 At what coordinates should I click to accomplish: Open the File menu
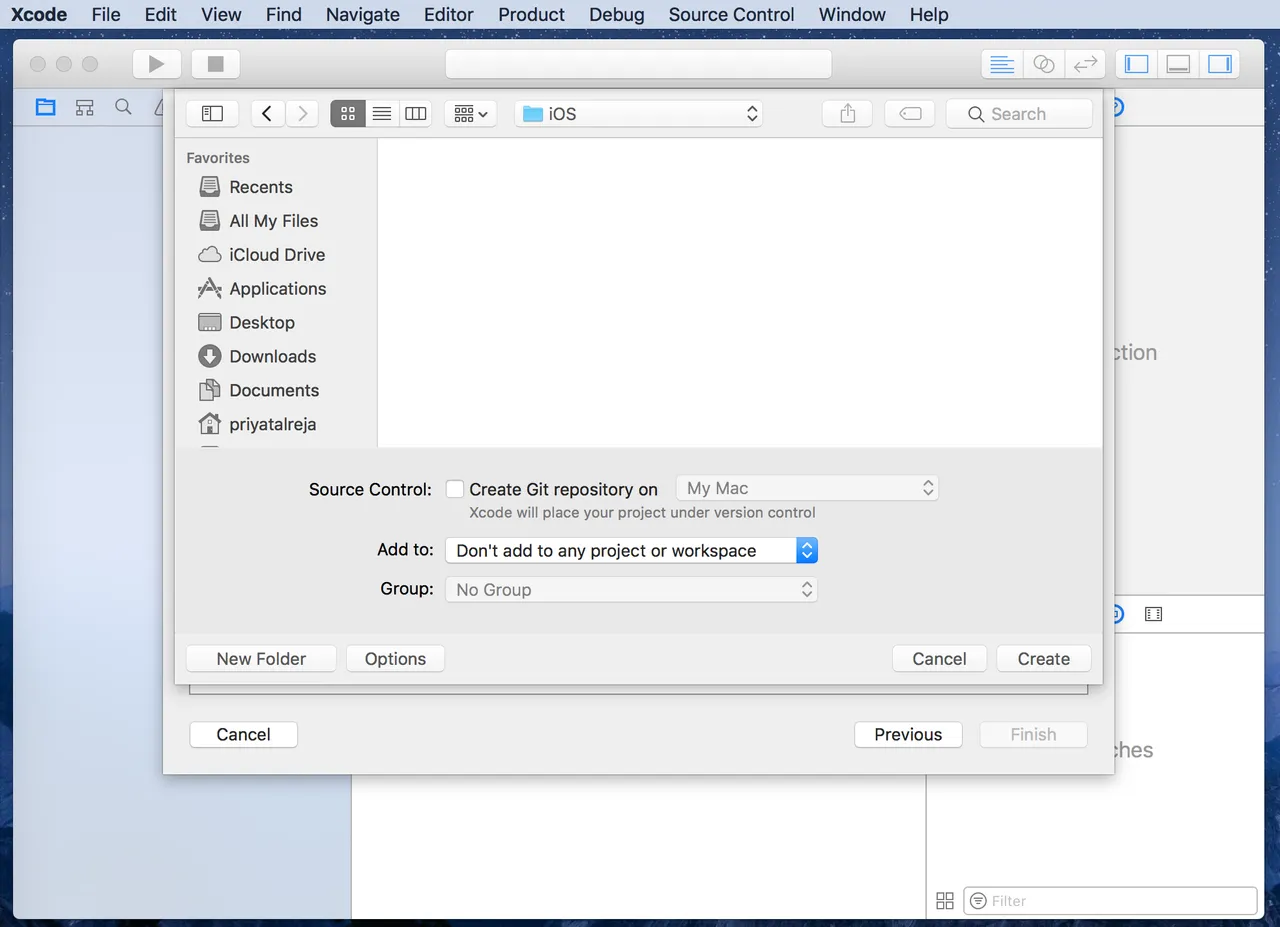tap(106, 14)
